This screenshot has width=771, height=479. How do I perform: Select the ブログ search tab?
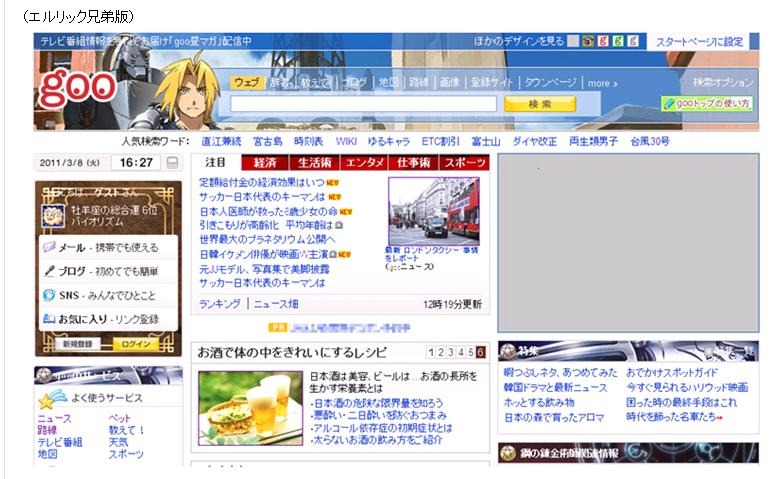pos(355,83)
